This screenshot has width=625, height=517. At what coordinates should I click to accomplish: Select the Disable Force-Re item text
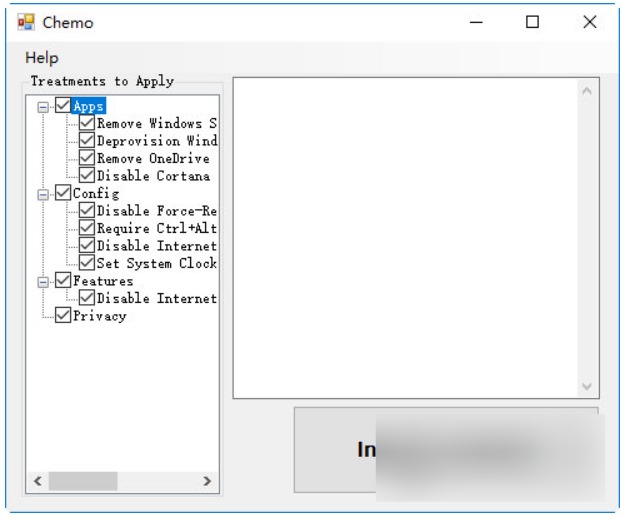tap(157, 211)
